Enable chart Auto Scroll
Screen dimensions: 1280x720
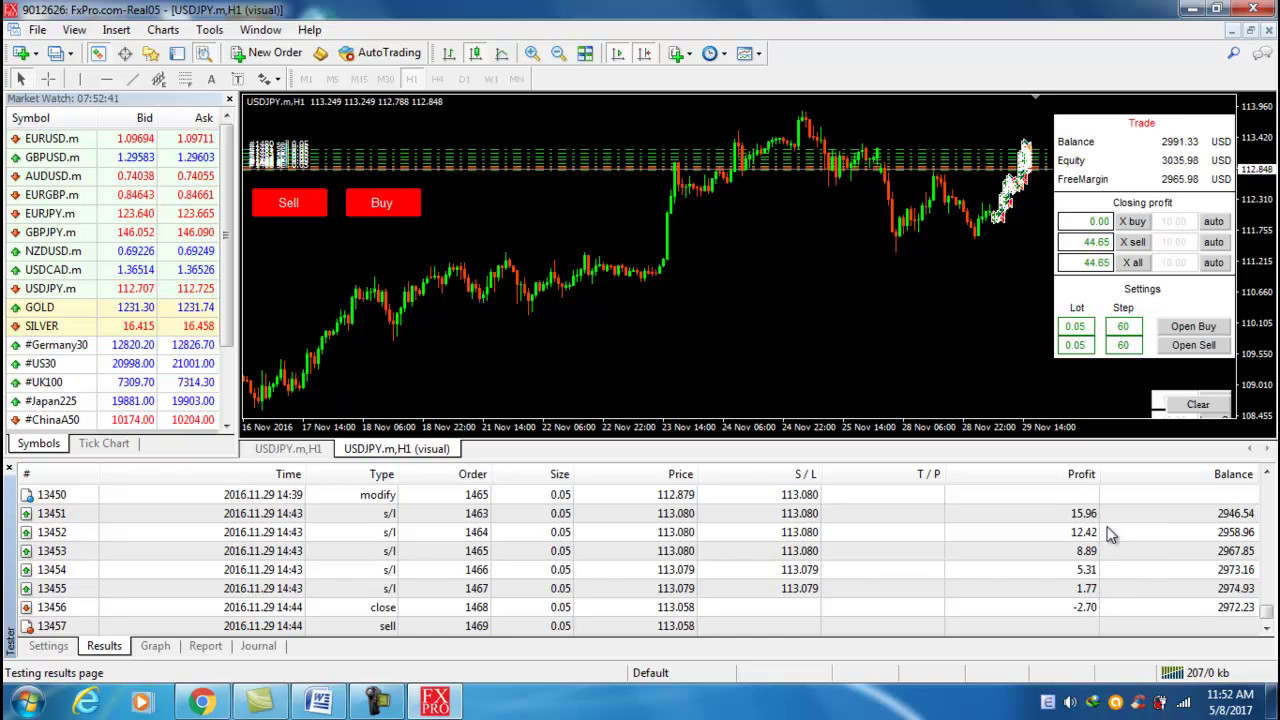click(617, 53)
